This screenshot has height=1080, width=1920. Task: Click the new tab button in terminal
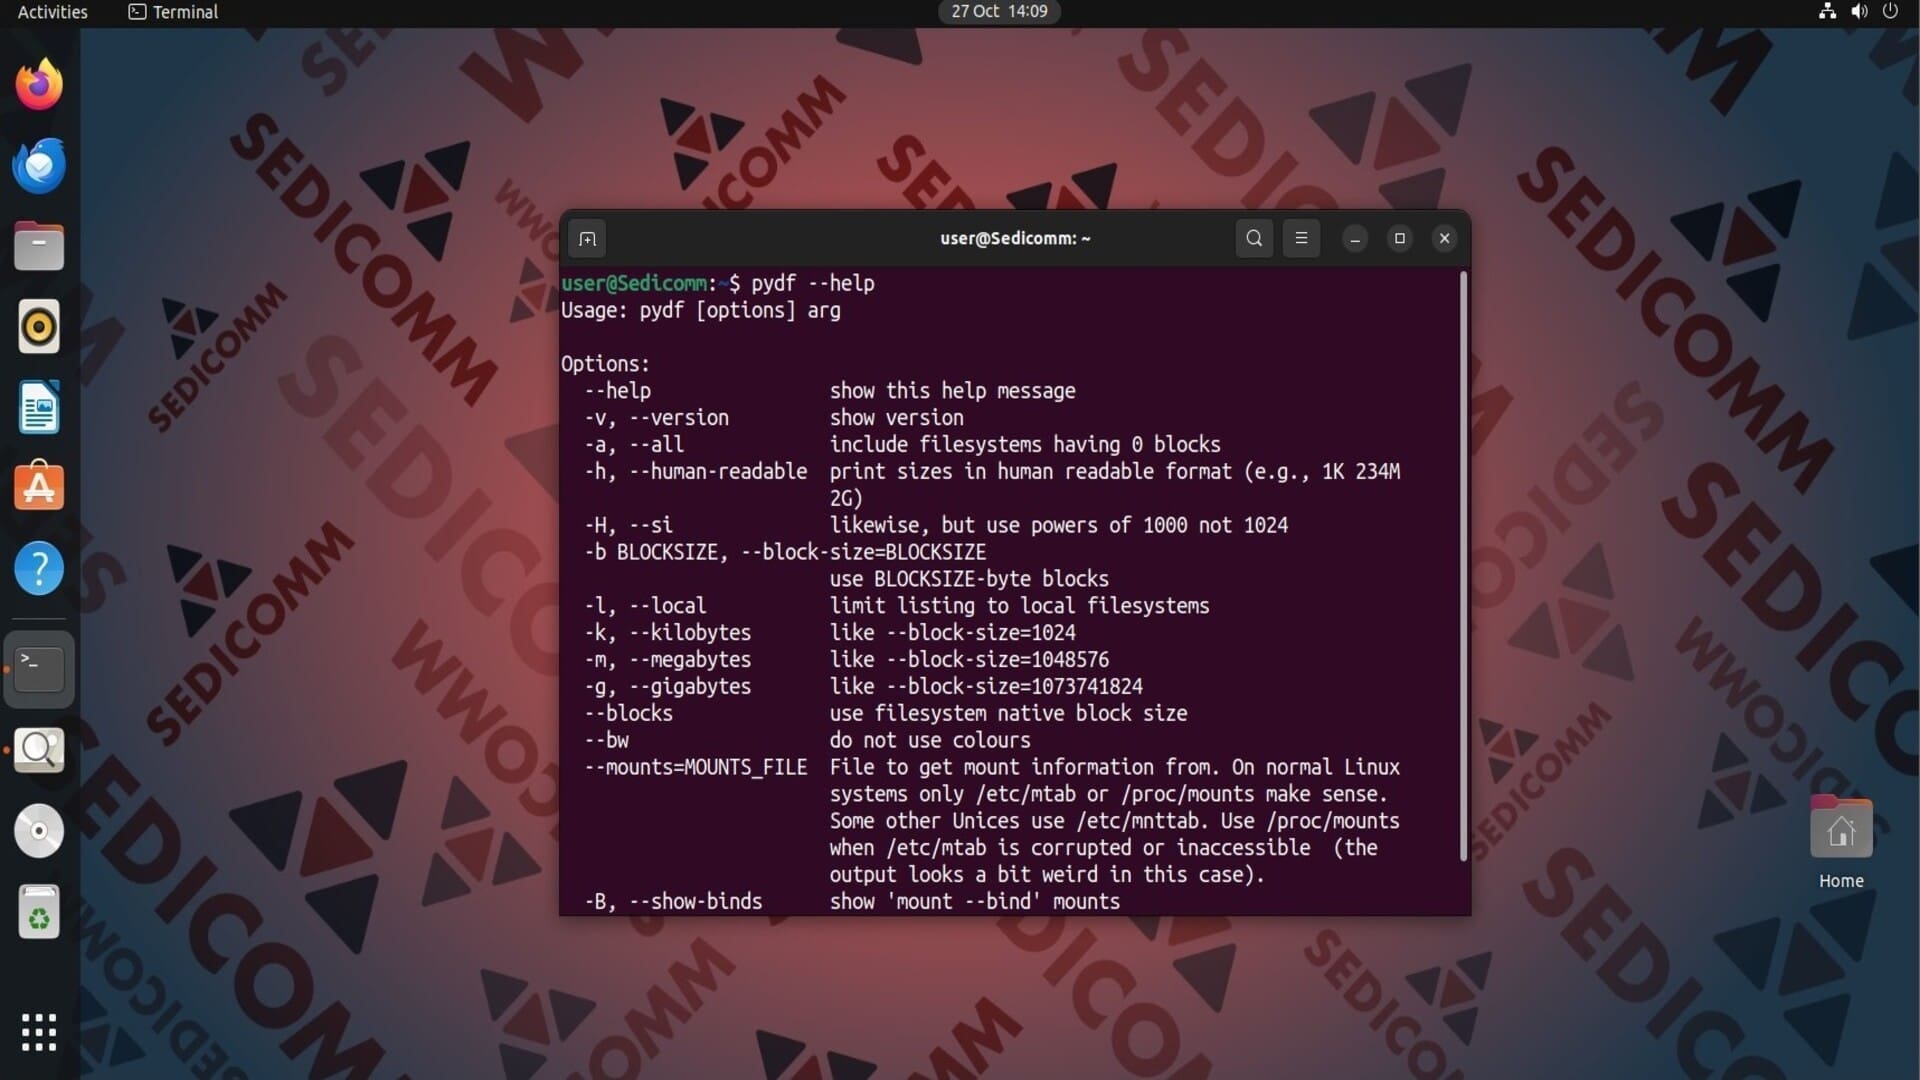587,239
